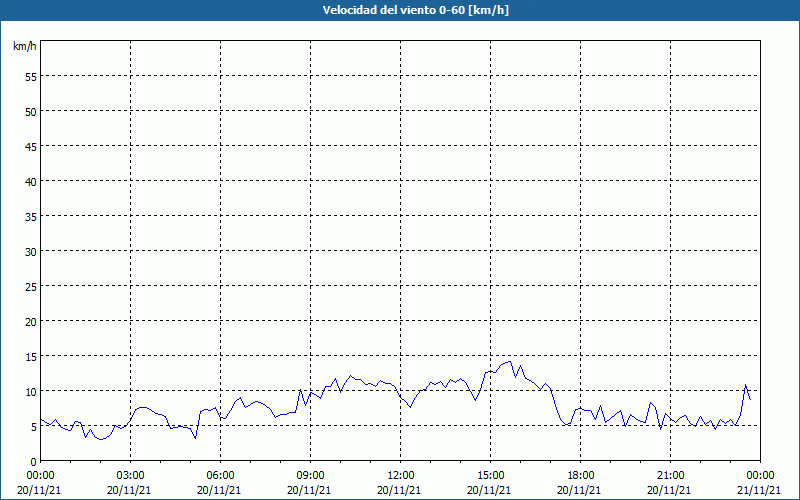Click the wind speed spike just before midnight
Image resolution: width=800 pixels, height=500 pixels.
click(745, 385)
